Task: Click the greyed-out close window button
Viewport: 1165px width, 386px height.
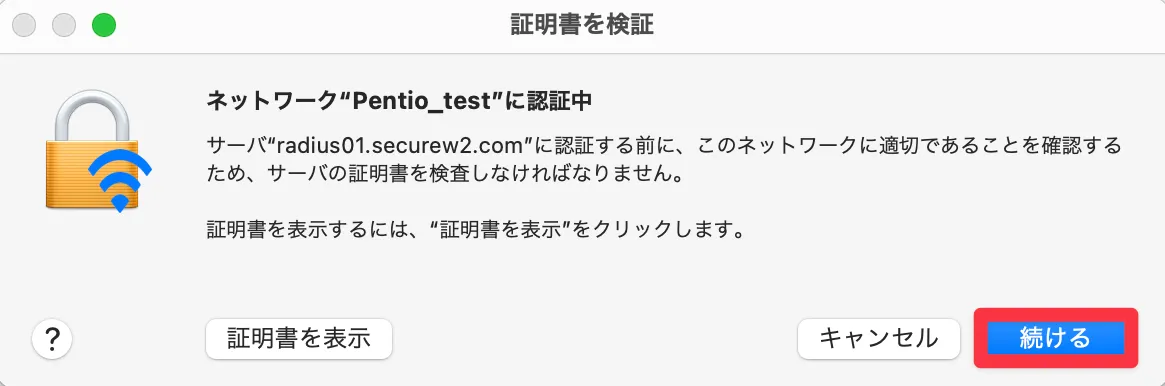Action: (x=25, y=25)
